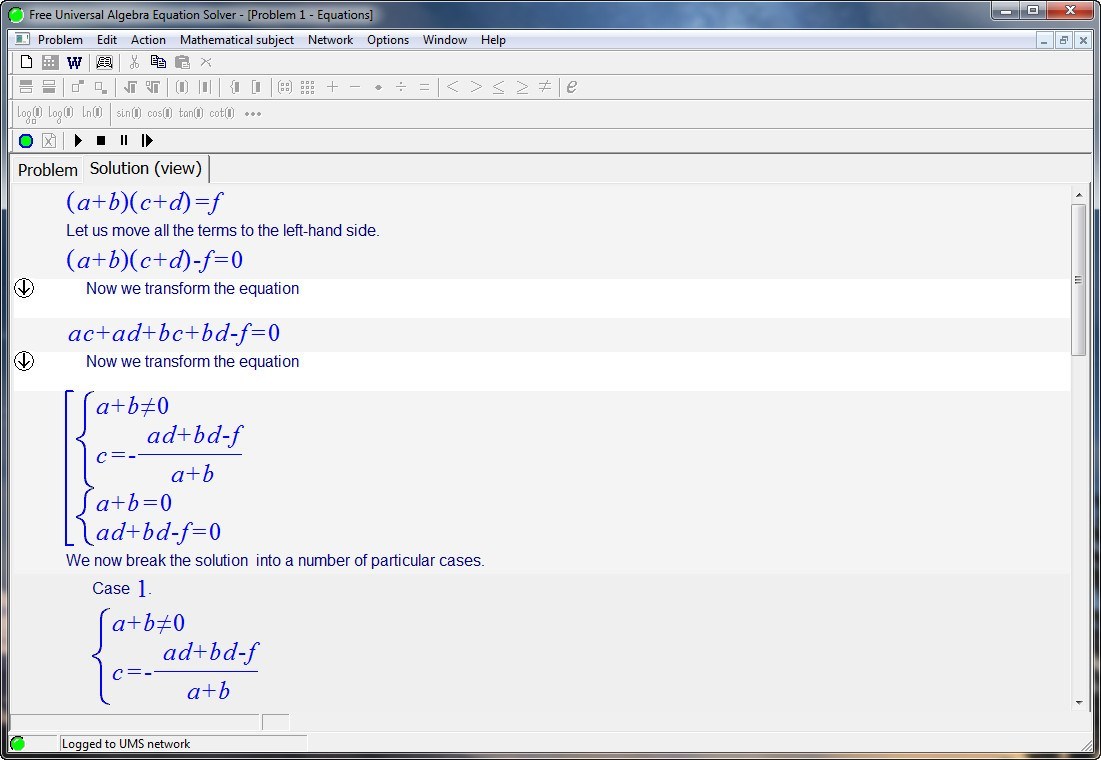Play the solution steps
The width and height of the screenshot is (1101, 760).
click(x=78, y=141)
